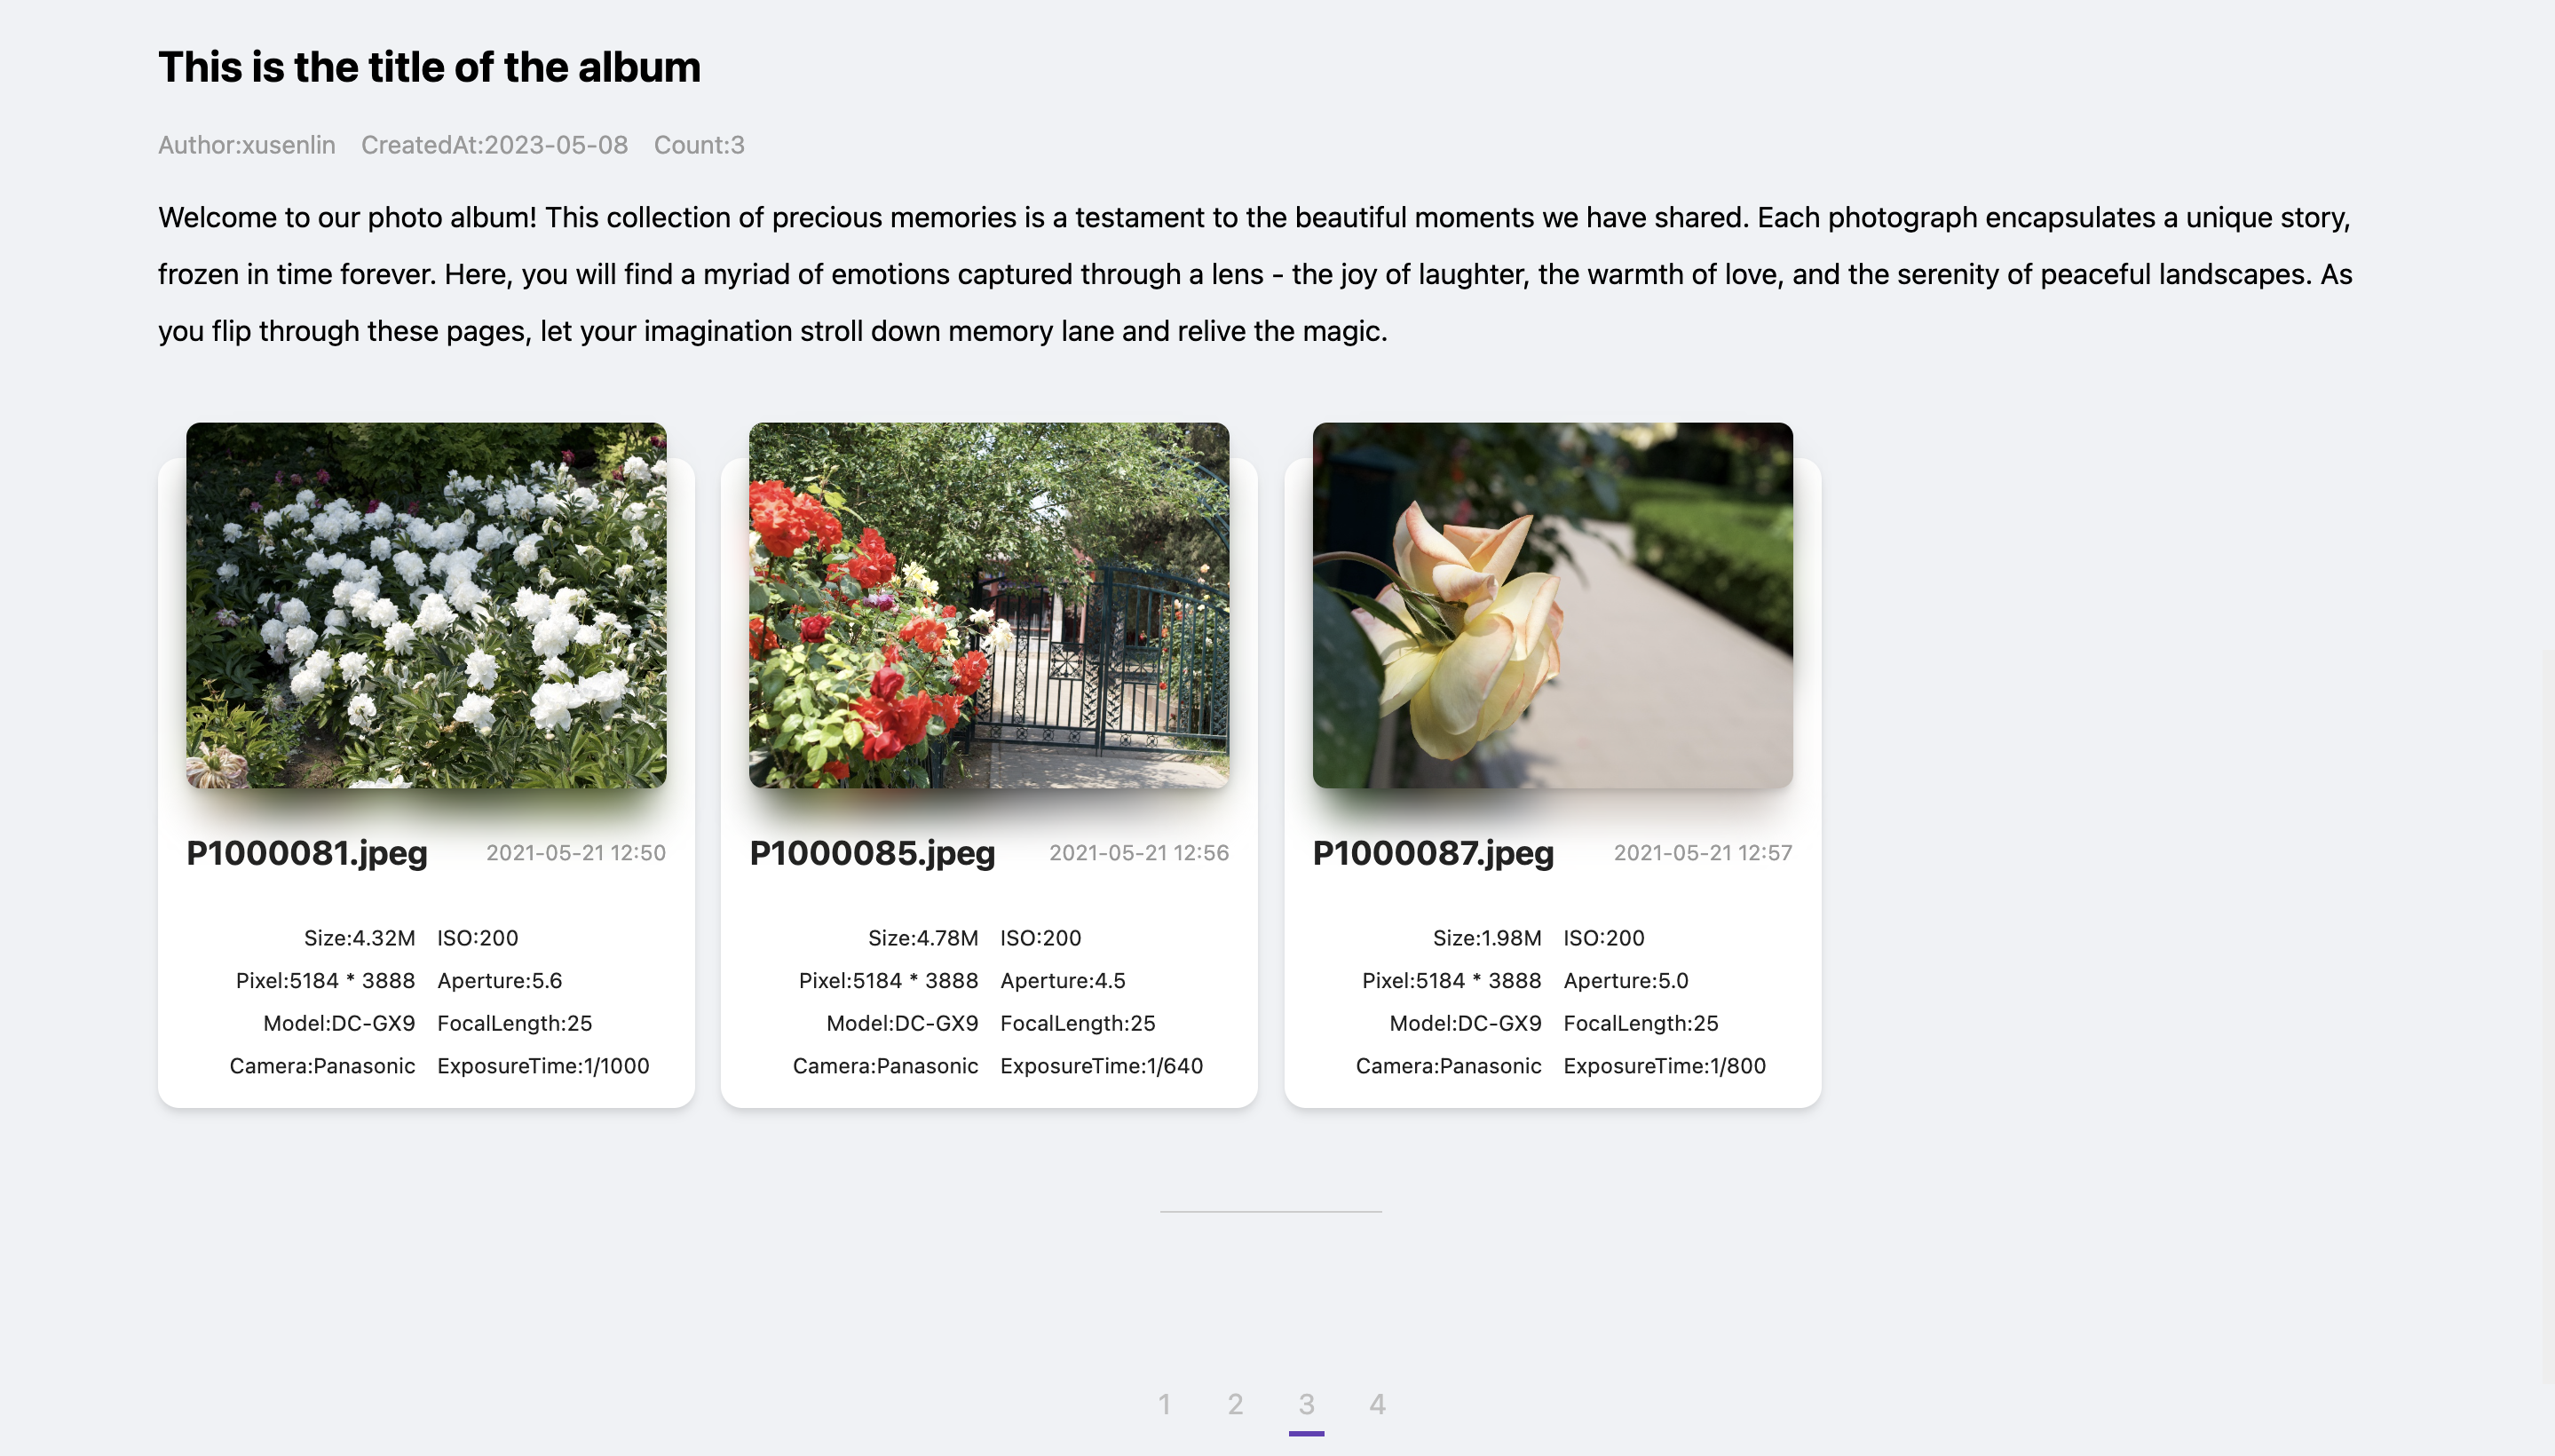
Task: Click ExposureTime:1/640 value
Action: point(1102,1066)
